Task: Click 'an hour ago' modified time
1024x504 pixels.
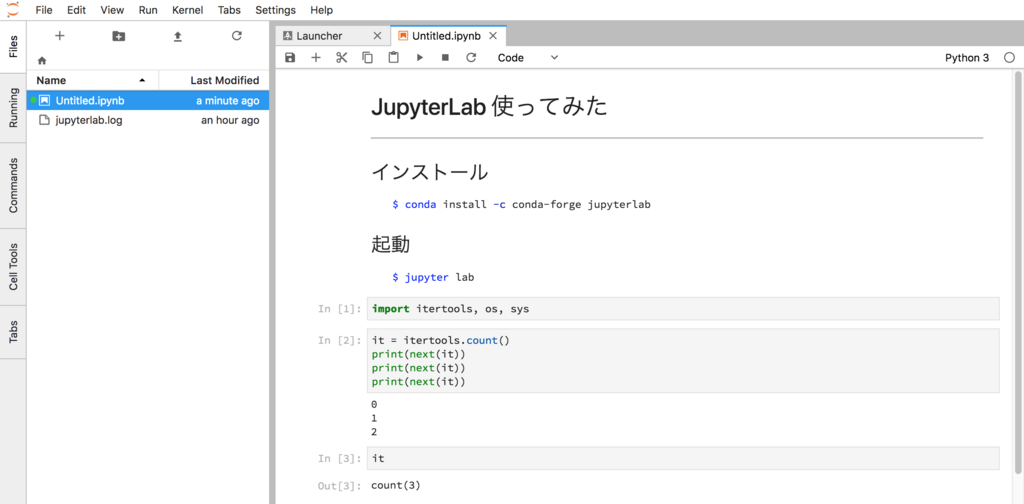Action: coord(230,120)
